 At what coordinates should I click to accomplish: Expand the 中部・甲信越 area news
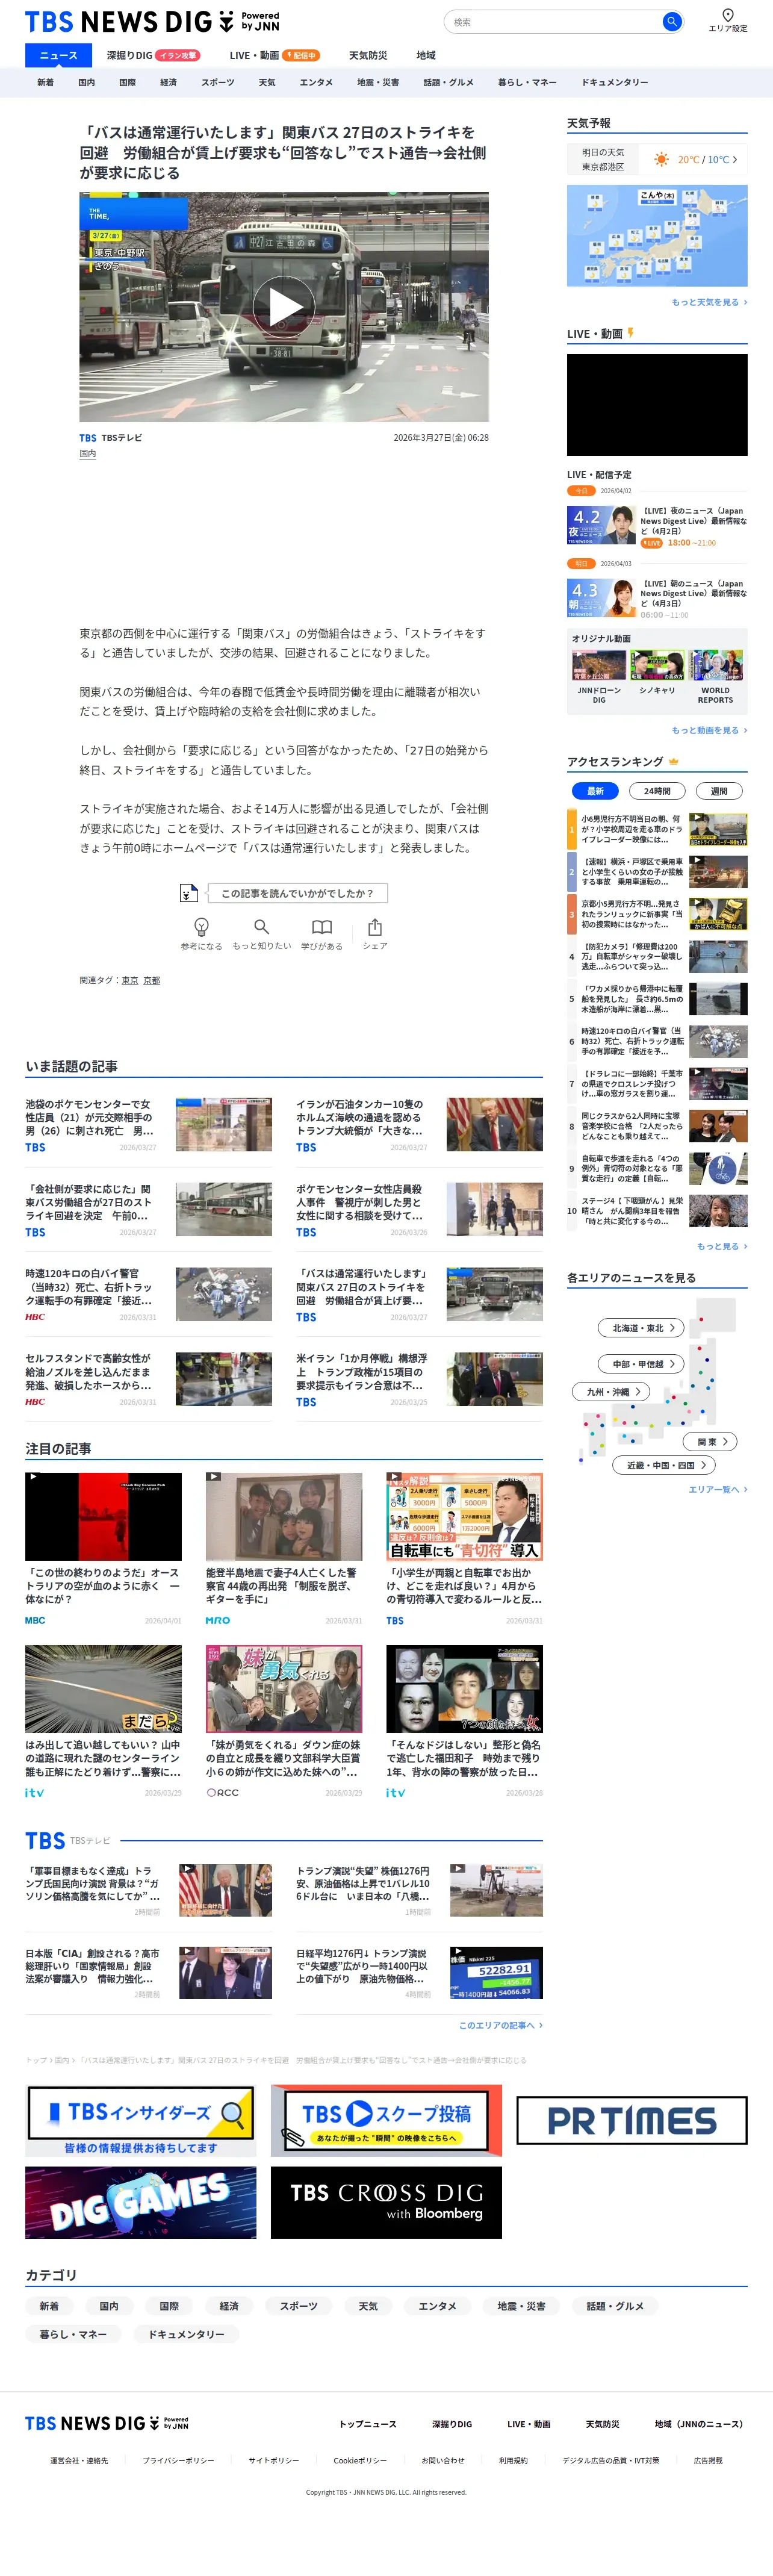point(642,1364)
